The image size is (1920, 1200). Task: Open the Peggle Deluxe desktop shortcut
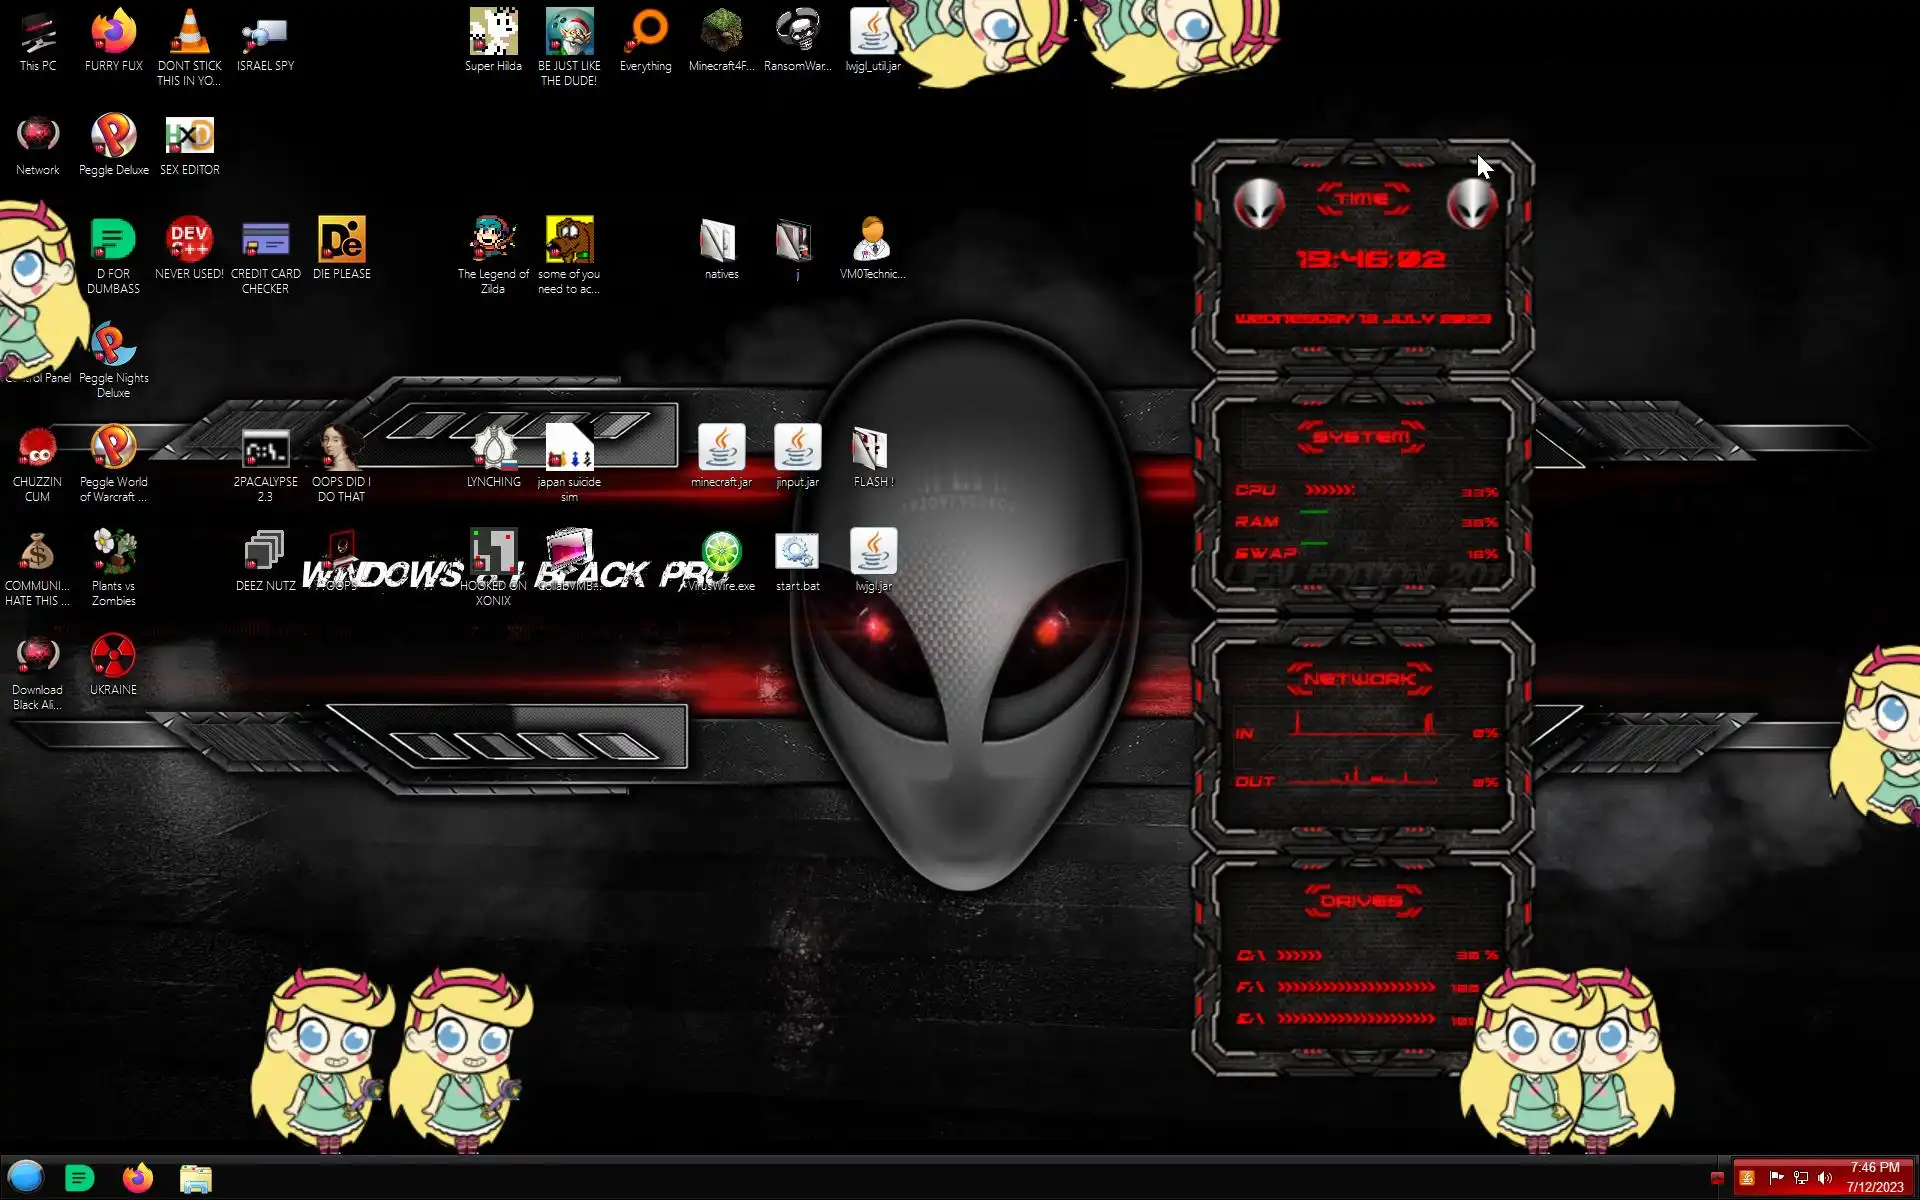point(113,137)
